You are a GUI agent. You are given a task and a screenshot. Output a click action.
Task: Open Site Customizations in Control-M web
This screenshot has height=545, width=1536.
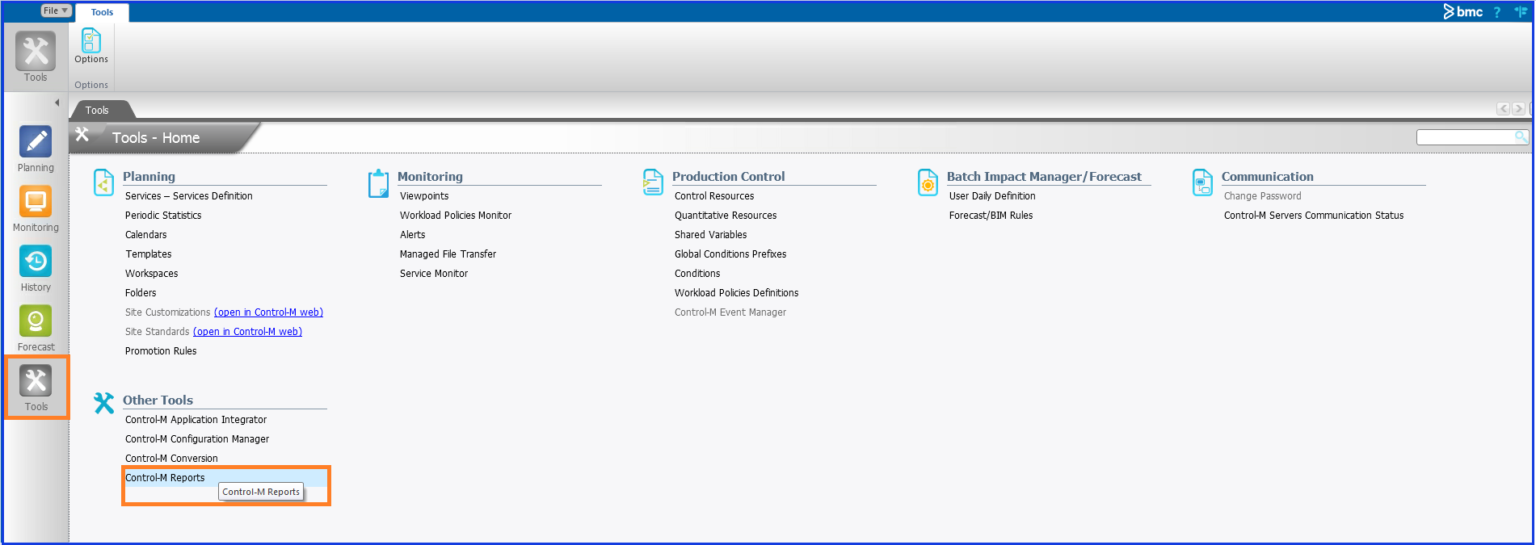click(268, 312)
